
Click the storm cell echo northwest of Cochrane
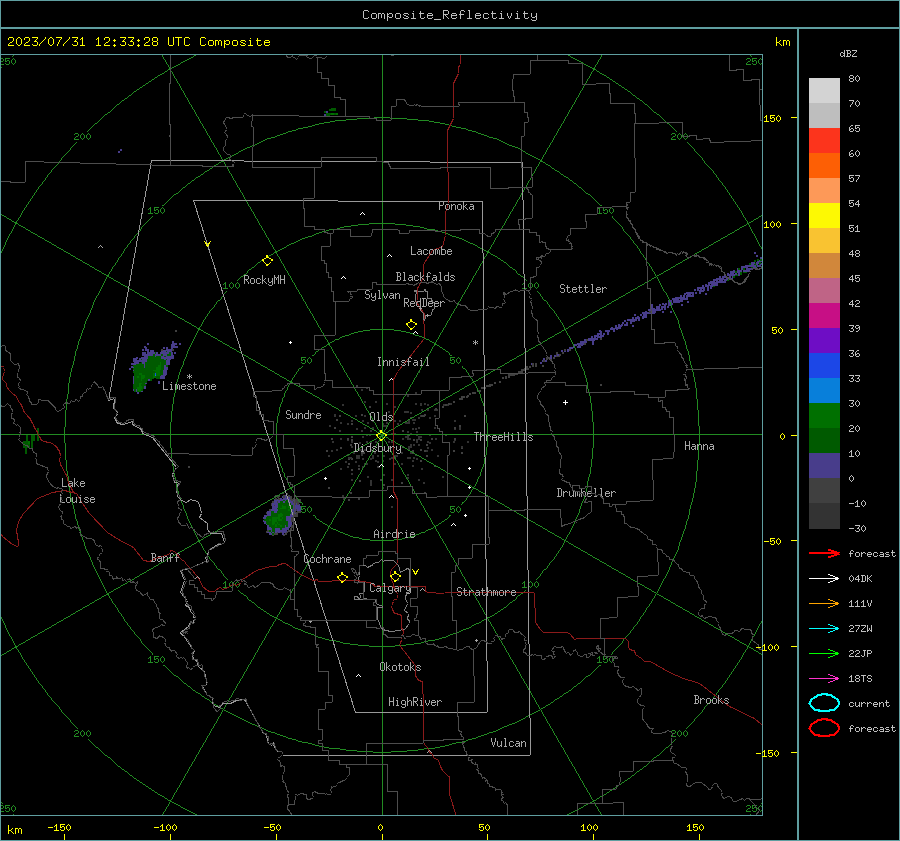pos(281,514)
